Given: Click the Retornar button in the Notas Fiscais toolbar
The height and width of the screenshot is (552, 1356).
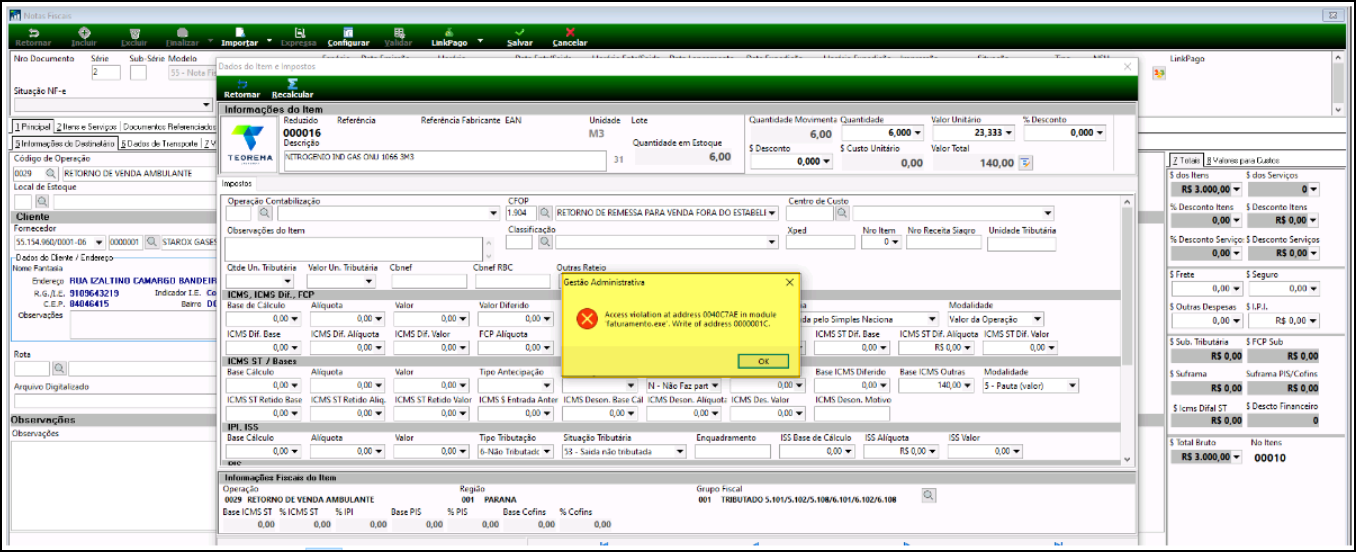Looking at the screenshot, I should (33, 37).
